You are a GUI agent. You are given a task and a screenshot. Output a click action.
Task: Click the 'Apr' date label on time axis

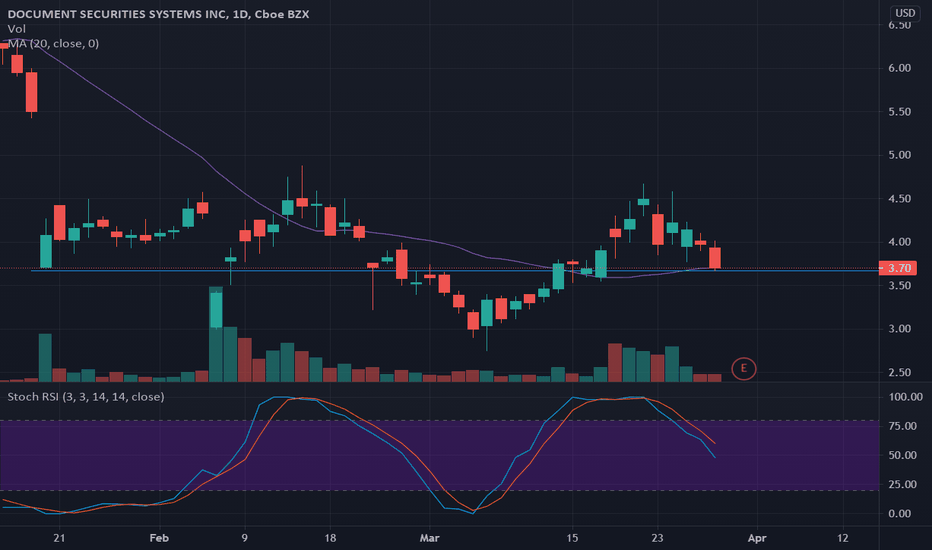pyautogui.click(x=757, y=538)
